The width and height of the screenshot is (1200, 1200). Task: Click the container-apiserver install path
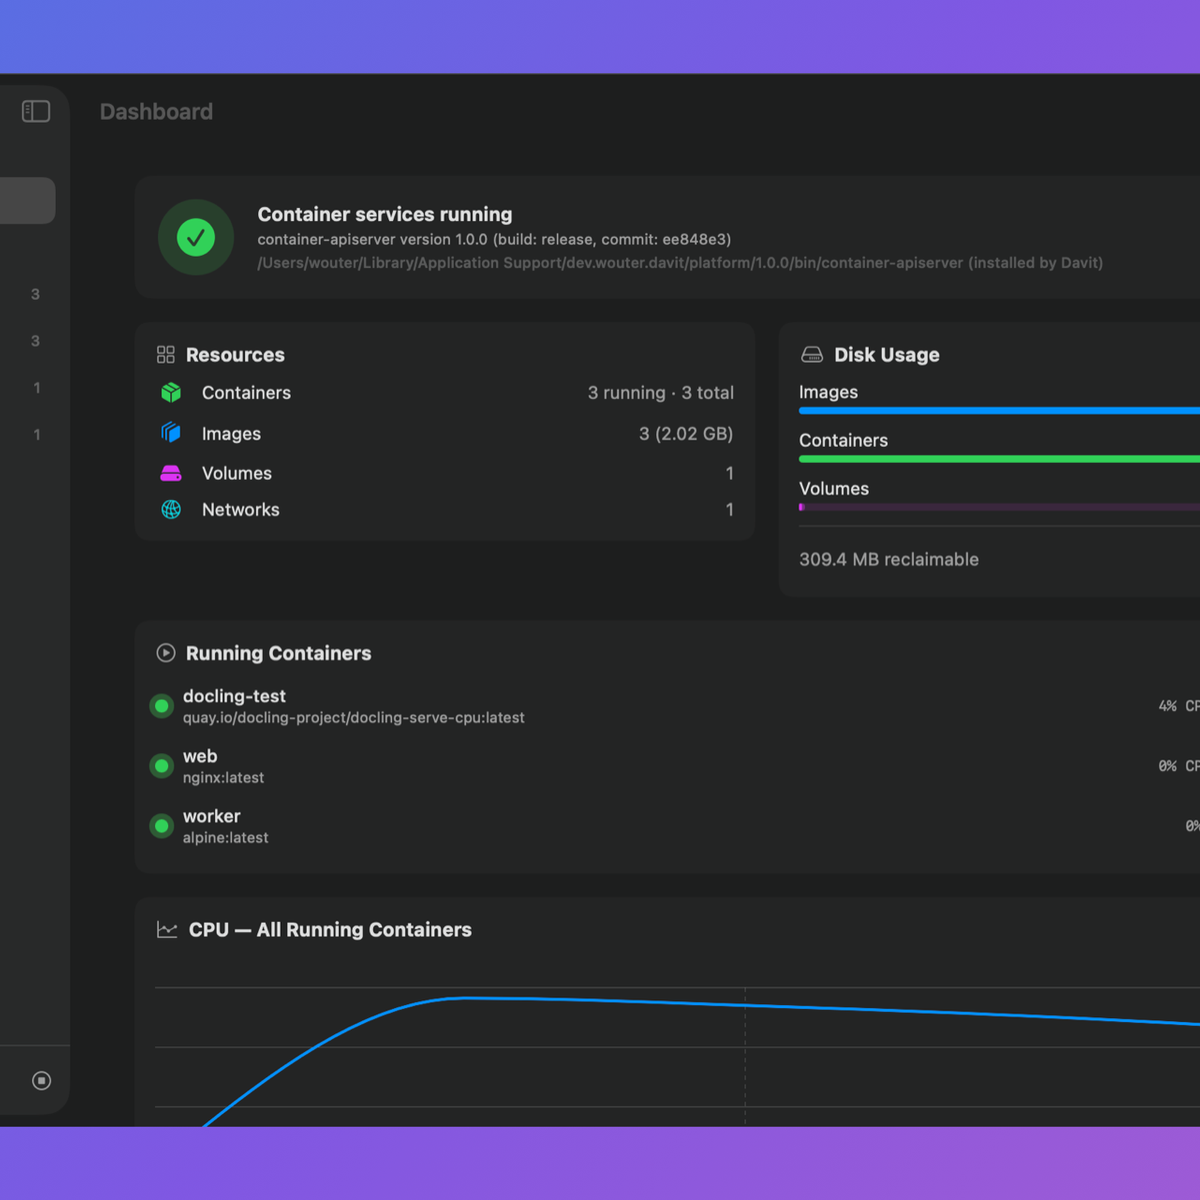[680, 263]
